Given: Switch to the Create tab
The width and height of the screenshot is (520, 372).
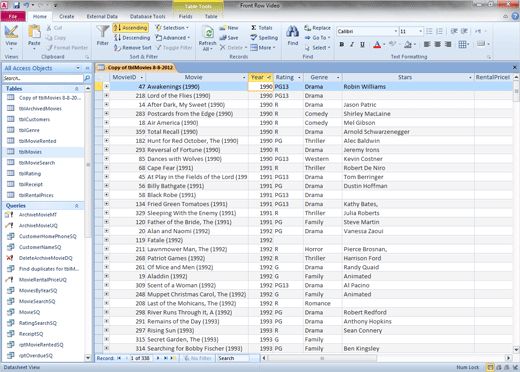Looking at the screenshot, I should [x=67, y=16].
